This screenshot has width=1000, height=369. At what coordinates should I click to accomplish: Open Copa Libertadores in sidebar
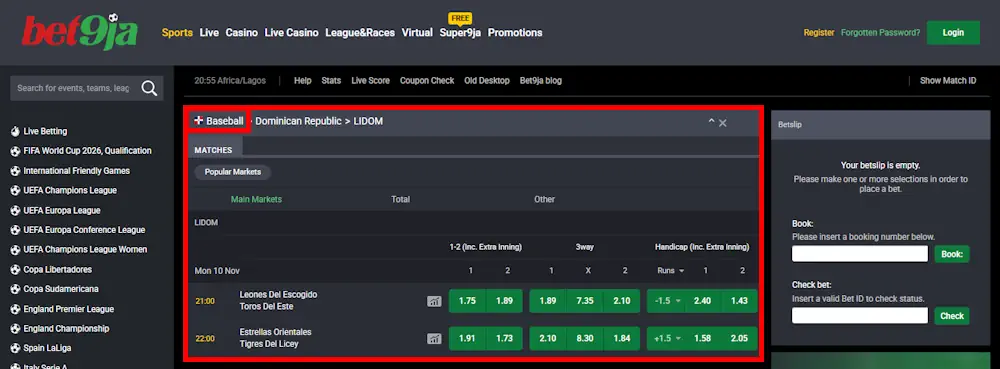click(x=57, y=270)
